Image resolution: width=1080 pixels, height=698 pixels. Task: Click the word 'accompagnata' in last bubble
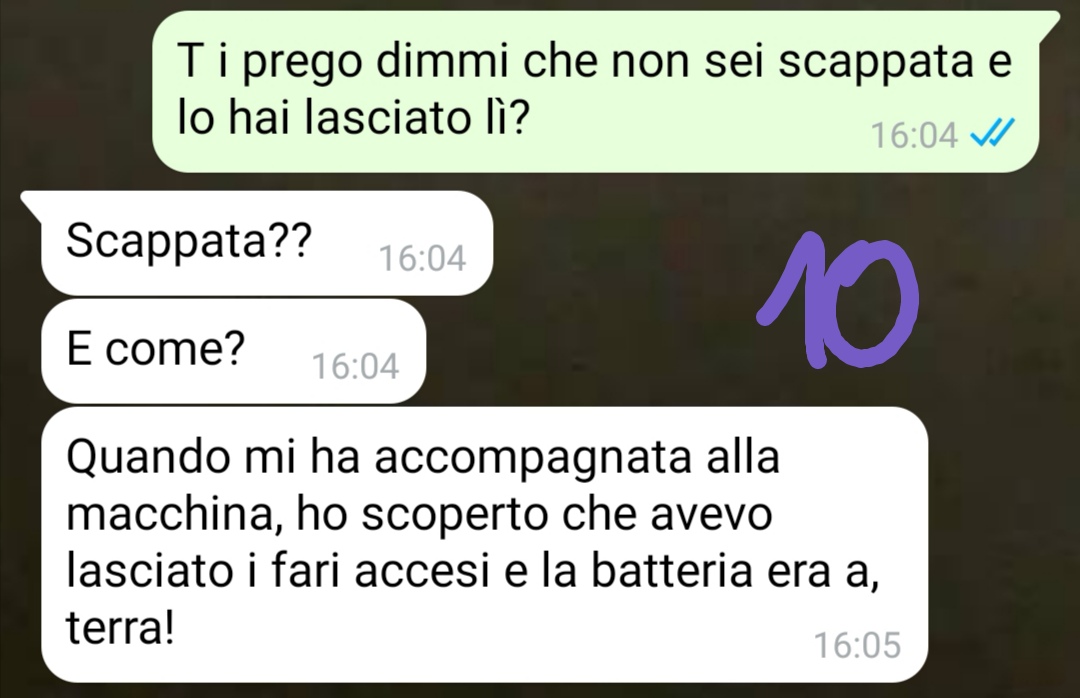(532, 458)
